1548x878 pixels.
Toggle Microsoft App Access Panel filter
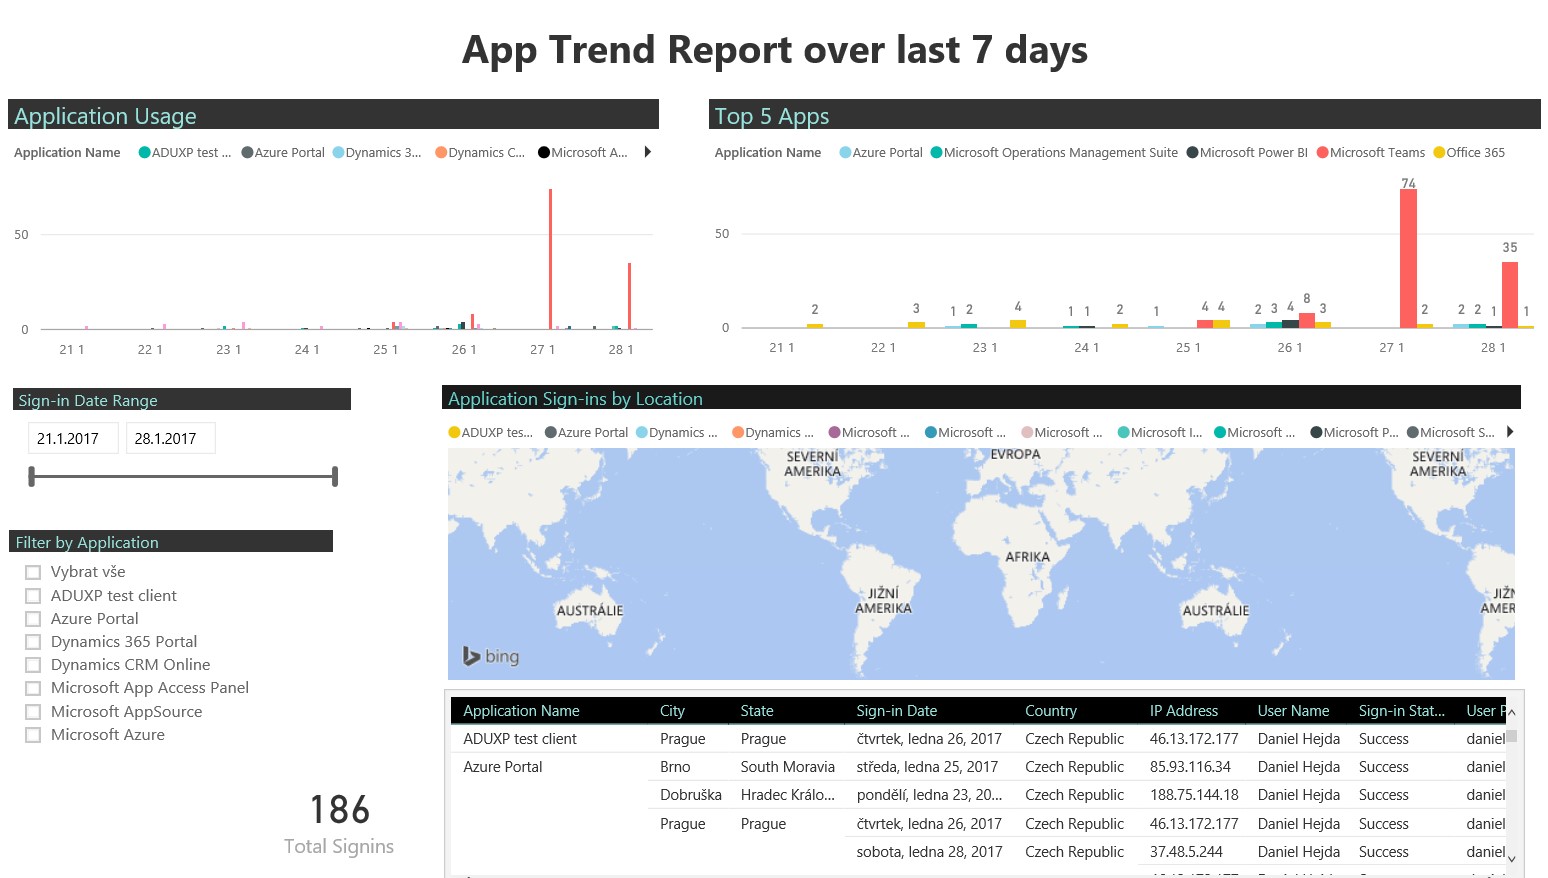pos(33,688)
